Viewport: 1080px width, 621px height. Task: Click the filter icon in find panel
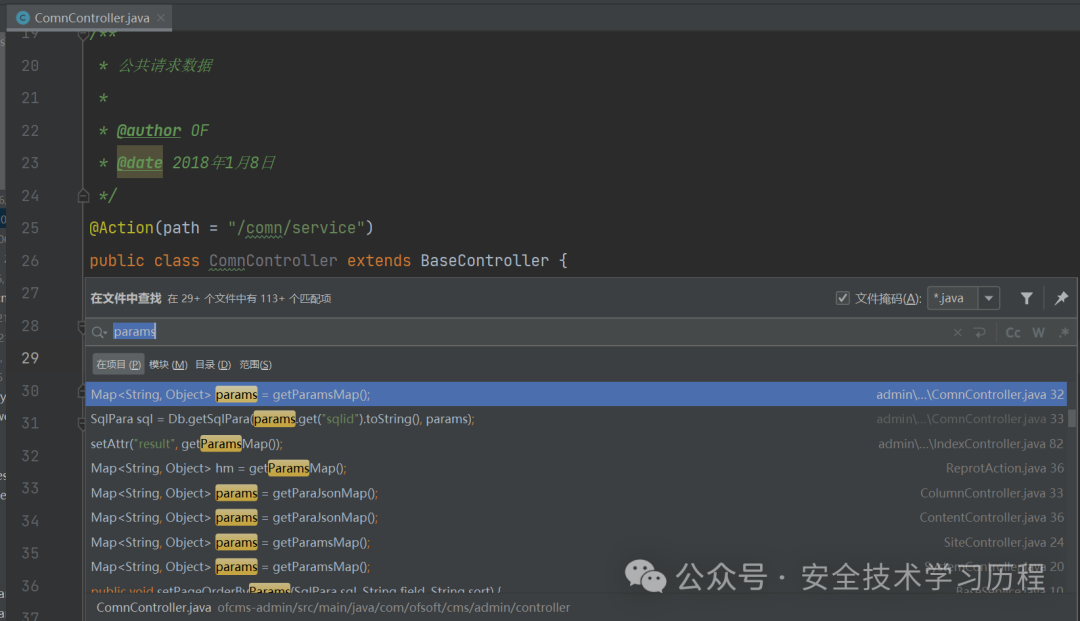click(x=1026, y=298)
